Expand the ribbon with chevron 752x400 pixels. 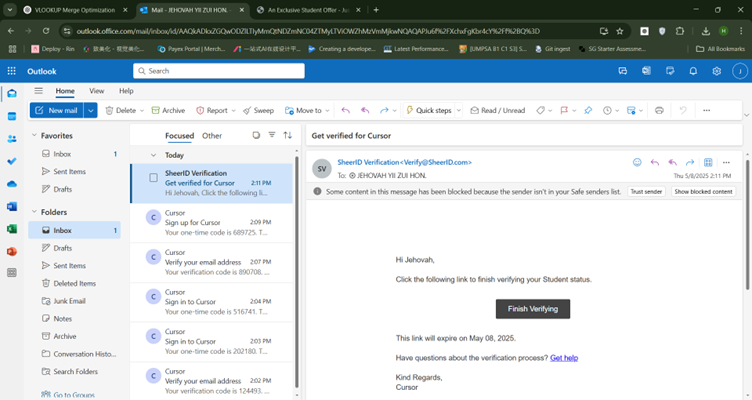tap(746, 115)
